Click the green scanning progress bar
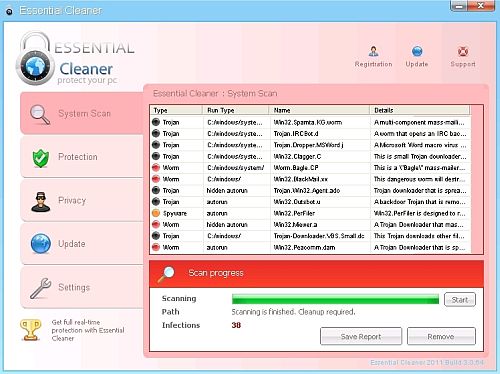Viewport: 500px width, 374px height. click(335, 299)
